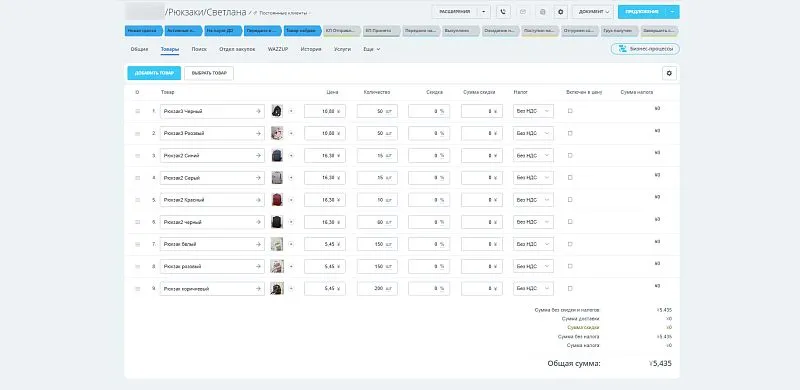This screenshot has width=800, height=390.
Task: Click the phone call icon in header
Action: point(504,12)
